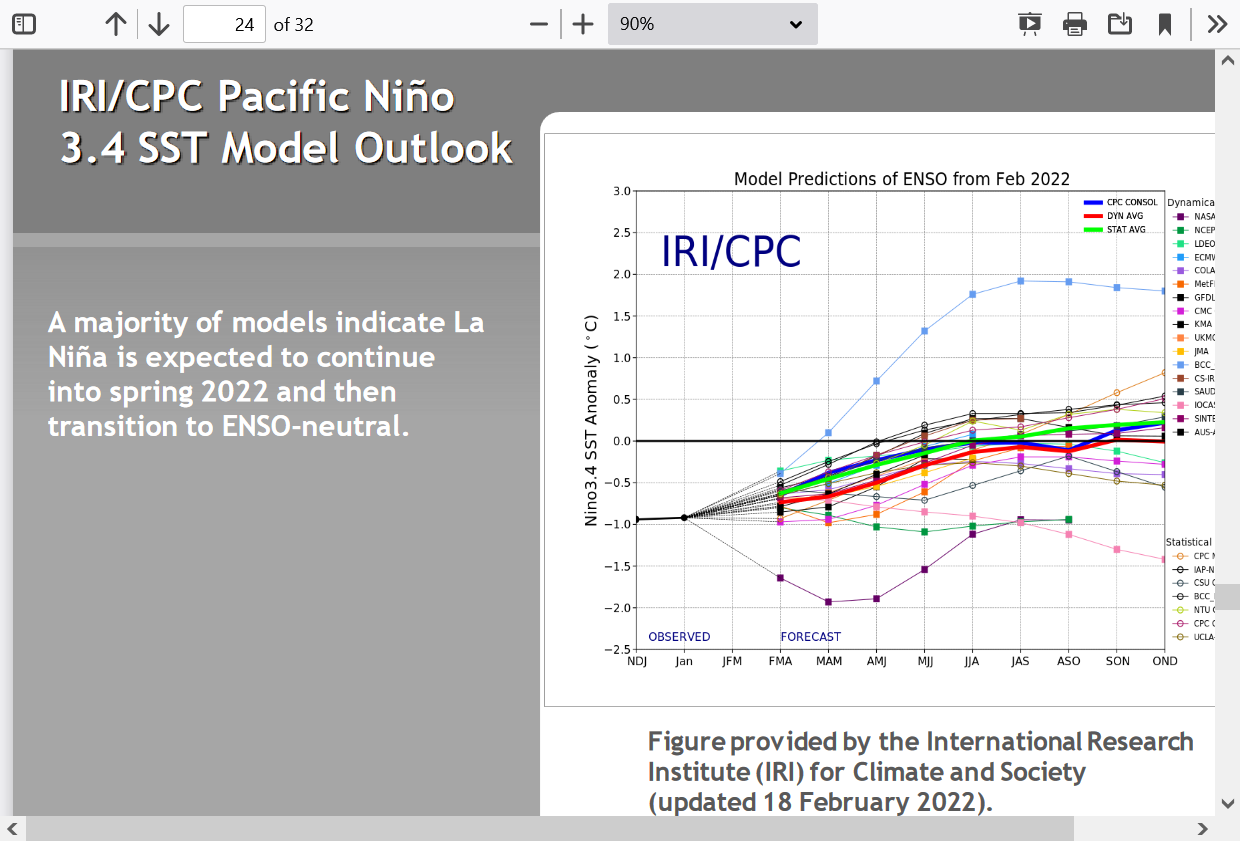Switch to presentation mode
The height and width of the screenshot is (841, 1240).
coord(1029,24)
